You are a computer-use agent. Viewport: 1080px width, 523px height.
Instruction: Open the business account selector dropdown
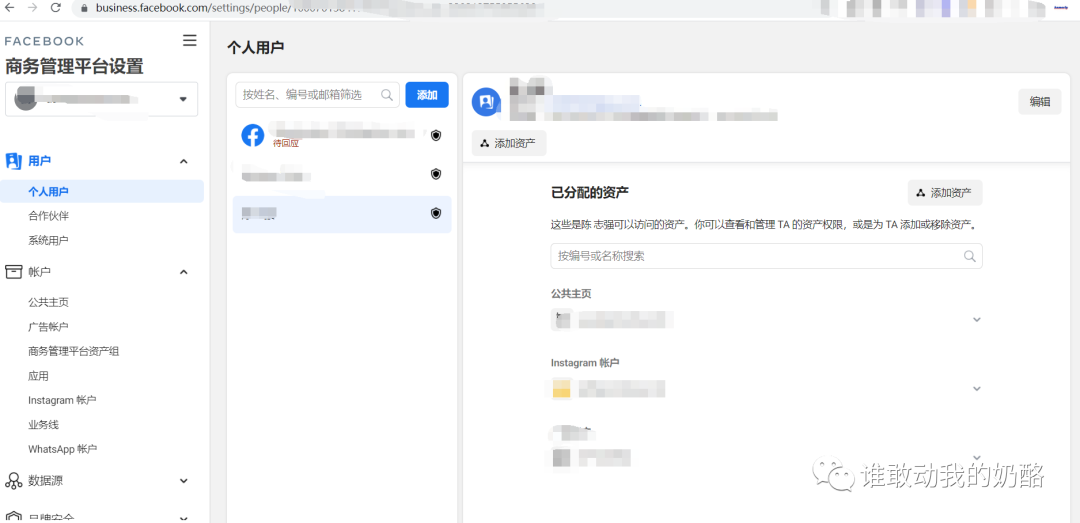coord(101,99)
